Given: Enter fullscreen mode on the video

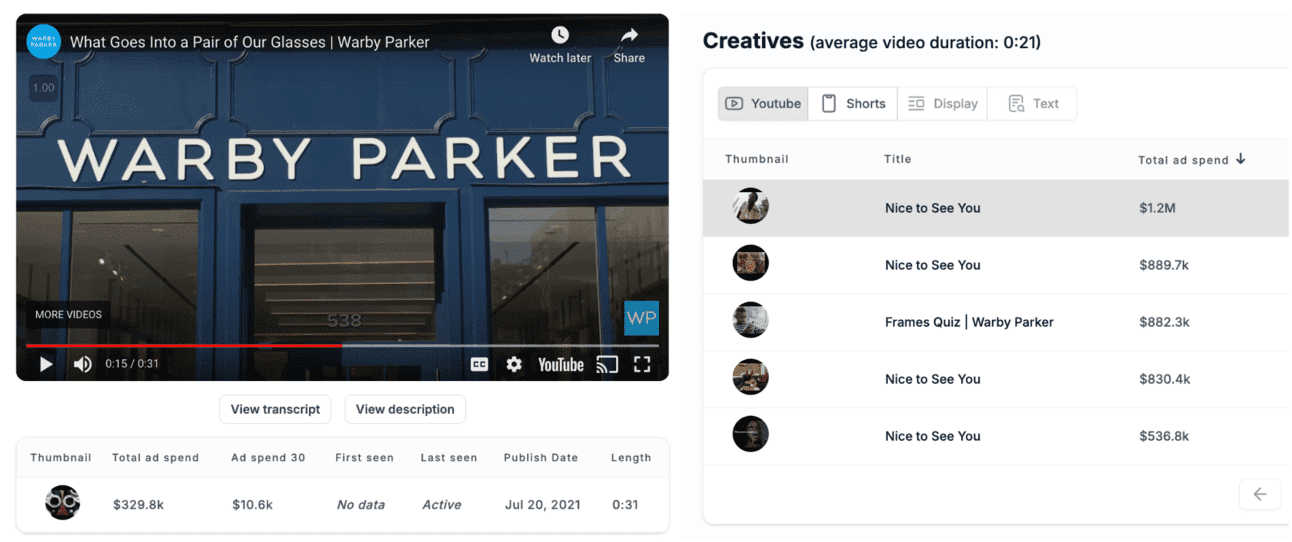Looking at the screenshot, I should click(642, 364).
